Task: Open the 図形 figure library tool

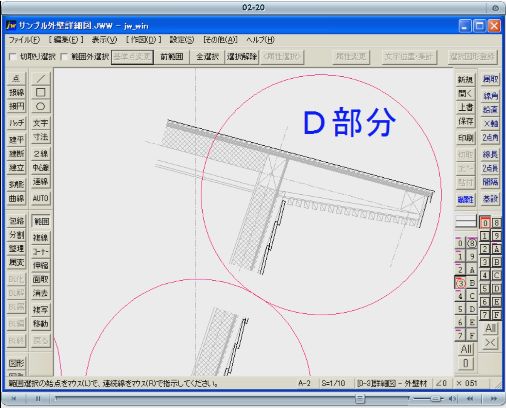Action: [x=16, y=363]
